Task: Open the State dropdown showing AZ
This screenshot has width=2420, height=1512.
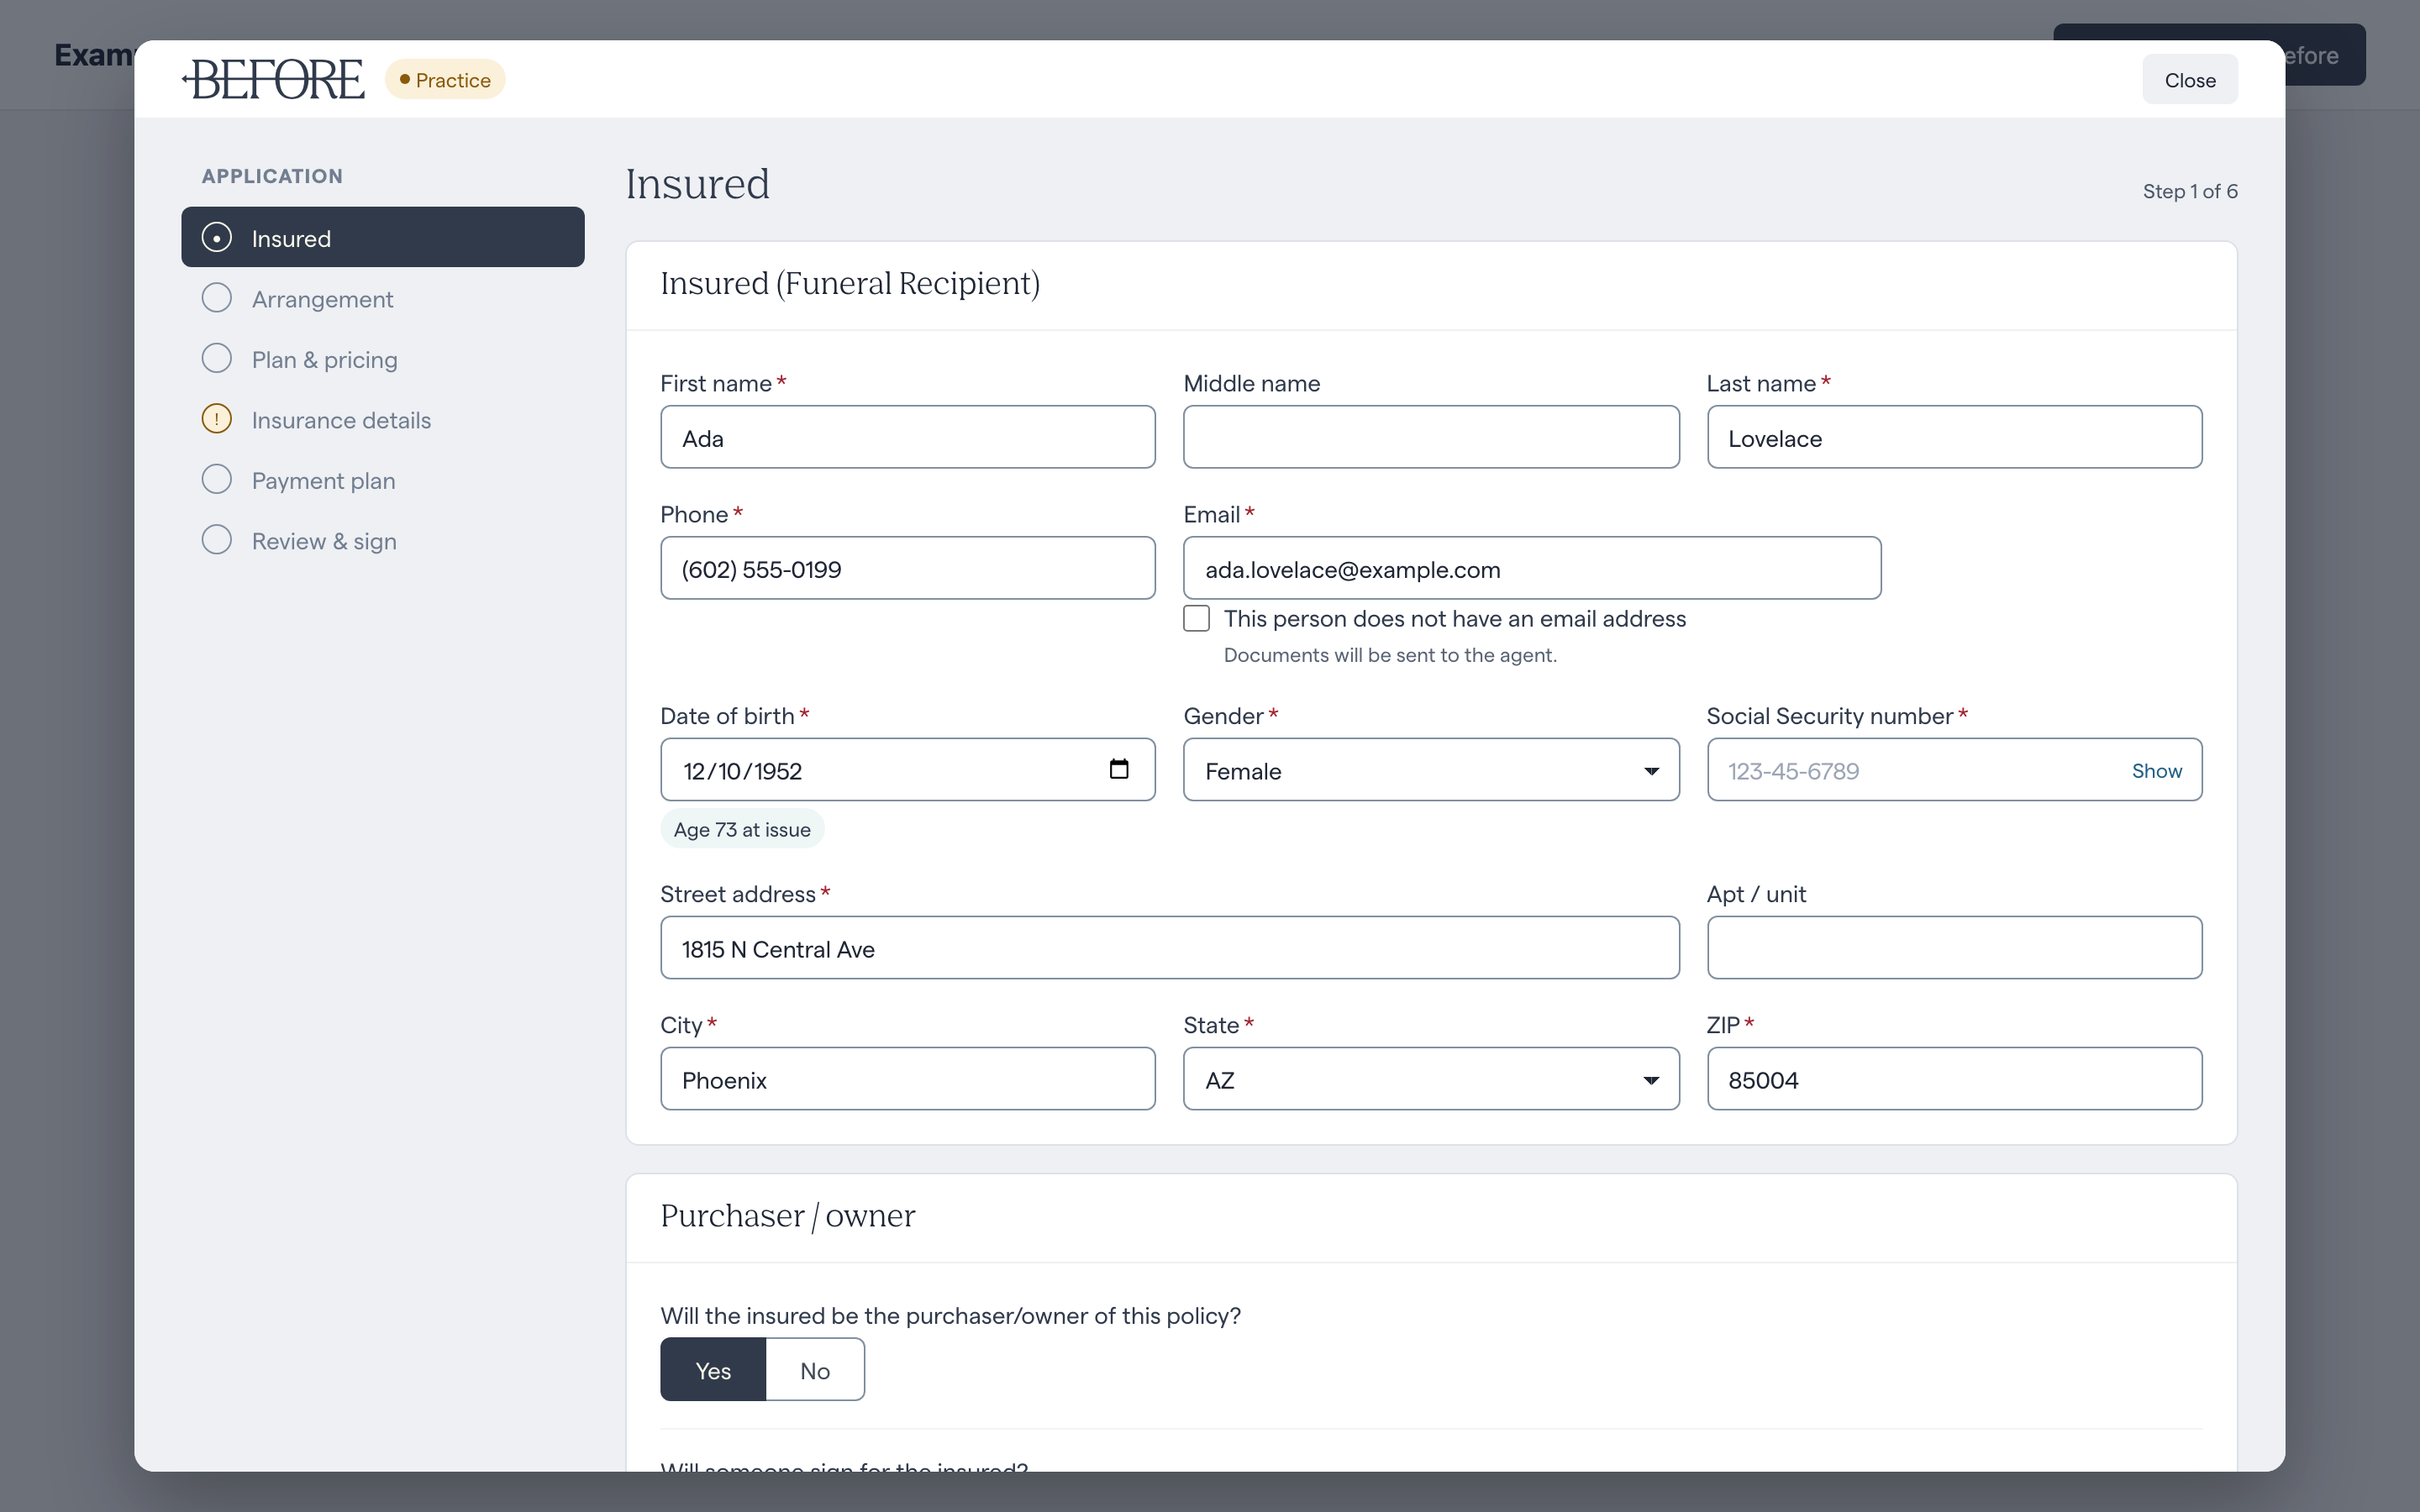Action: click(x=1431, y=1079)
